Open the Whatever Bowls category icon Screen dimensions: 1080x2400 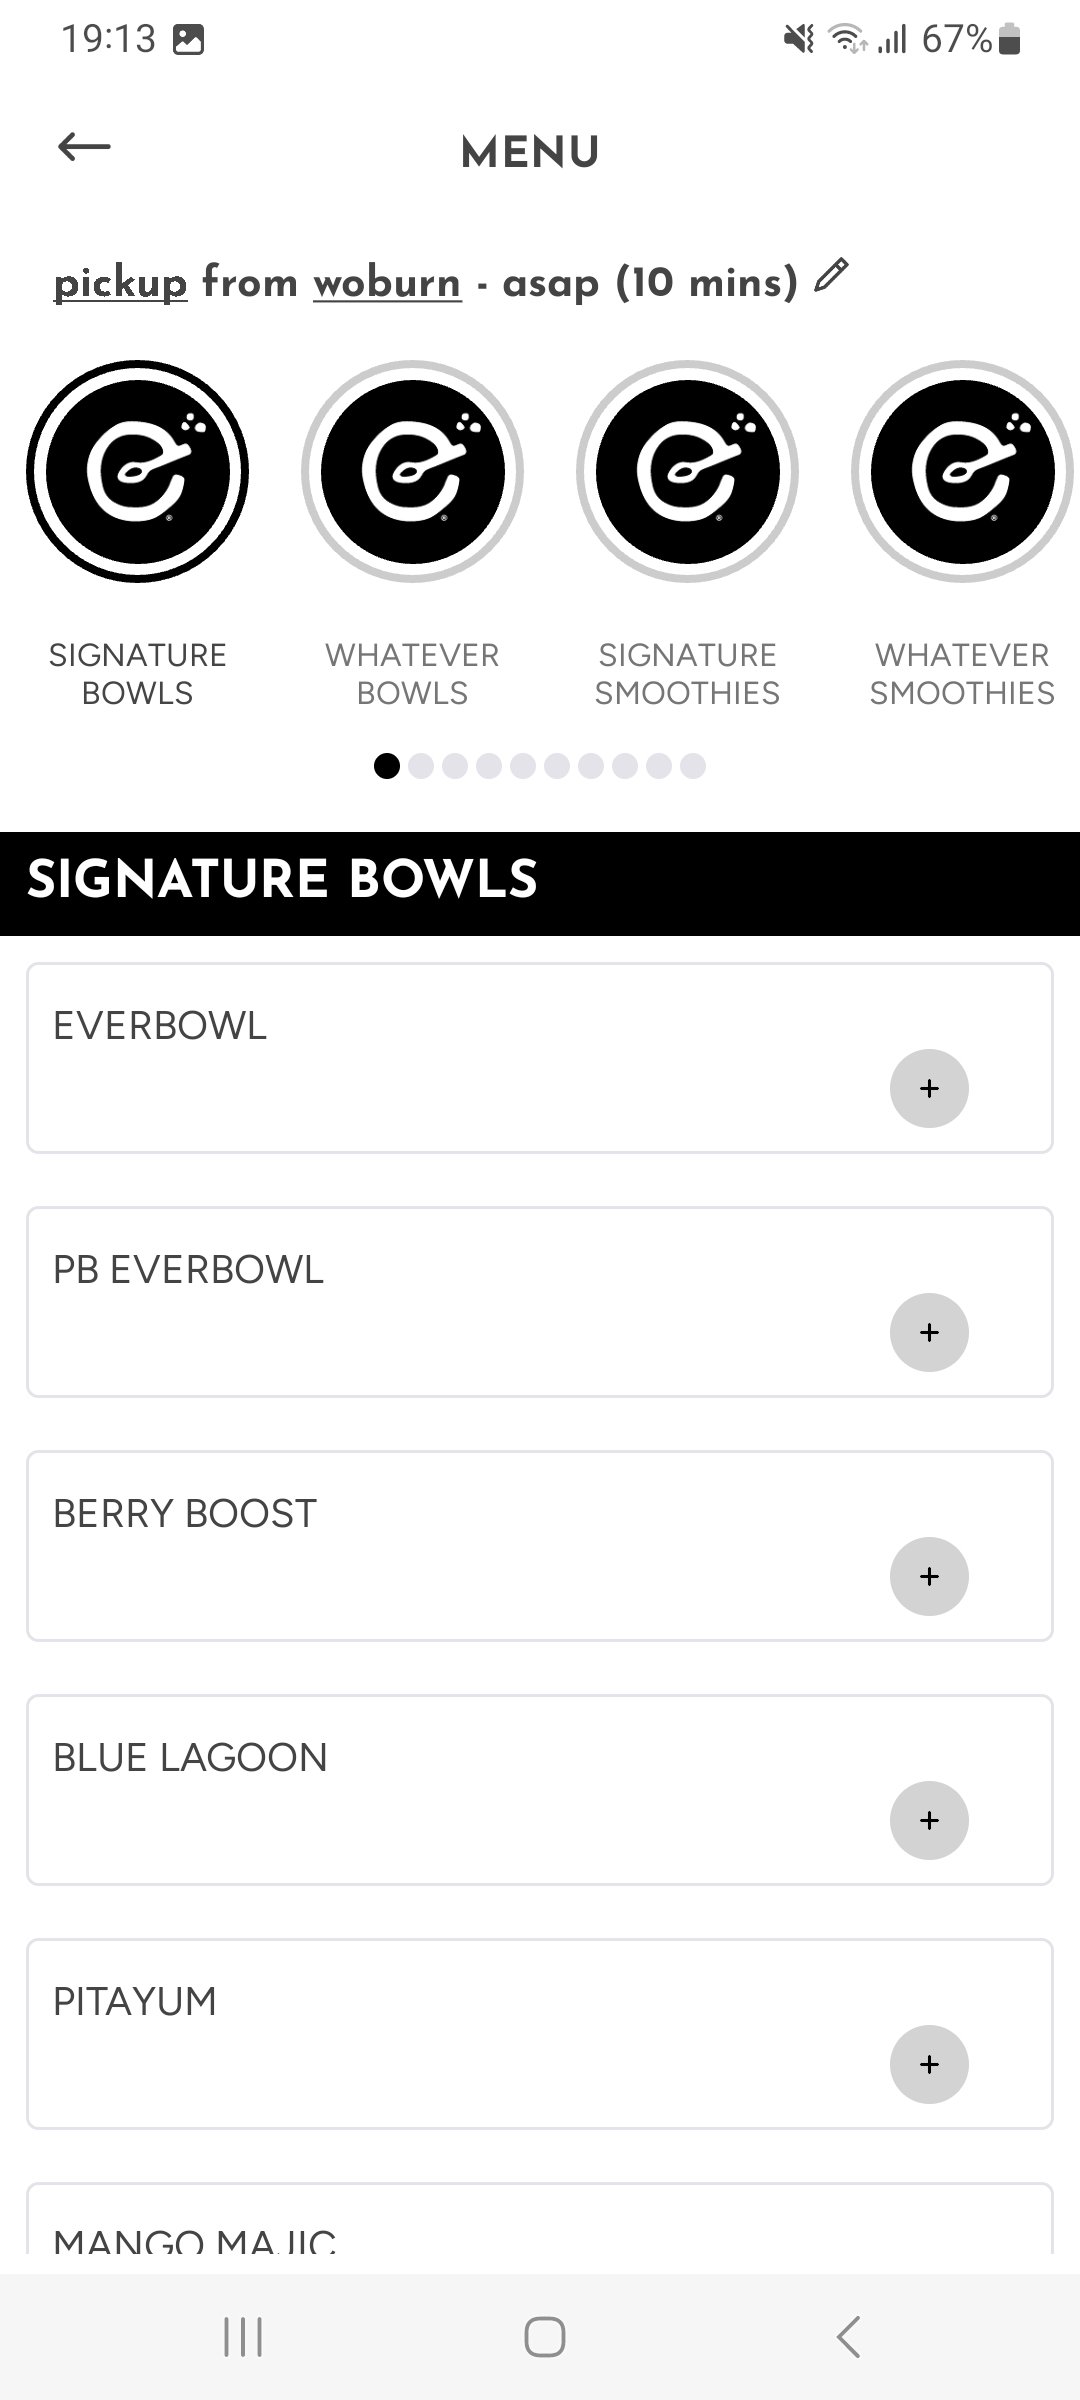tap(412, 471)
